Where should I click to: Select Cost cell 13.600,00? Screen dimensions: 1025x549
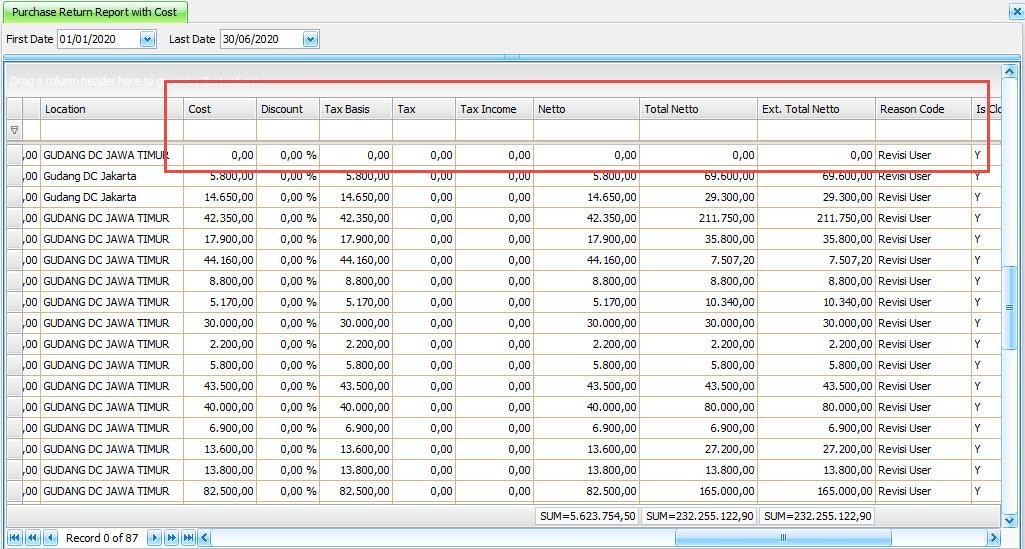220,449
